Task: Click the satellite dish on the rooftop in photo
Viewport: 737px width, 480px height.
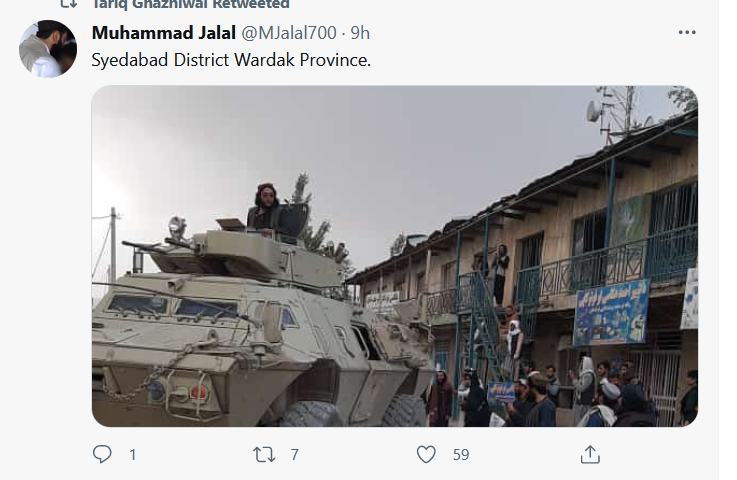Action: point(593,111)
